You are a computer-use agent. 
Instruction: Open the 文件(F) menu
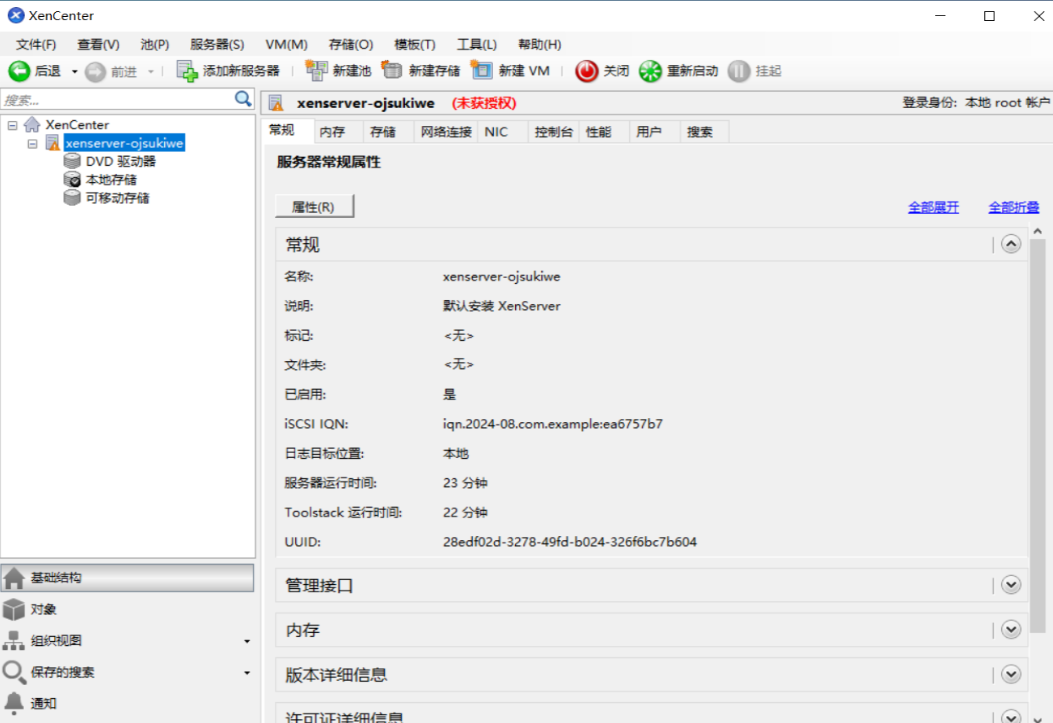pos(36,44)
